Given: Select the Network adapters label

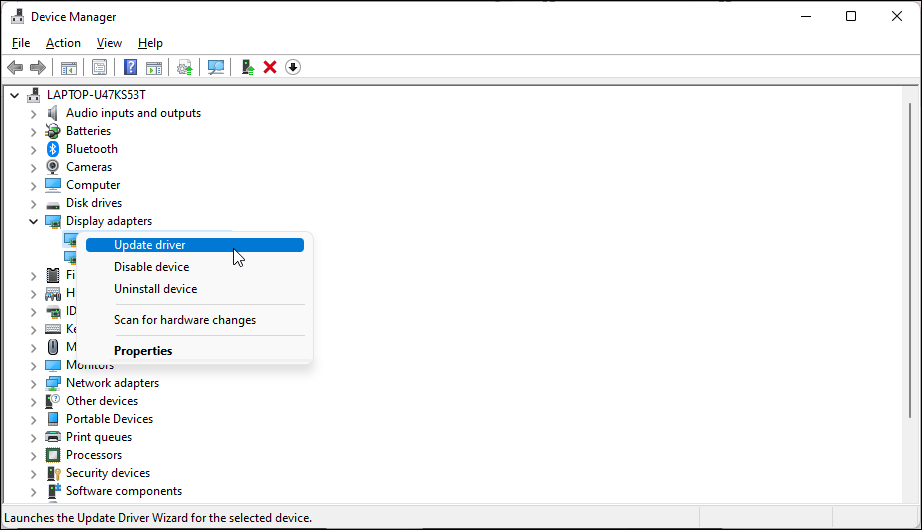Looking at the screenshot, I should coord(112,383).
